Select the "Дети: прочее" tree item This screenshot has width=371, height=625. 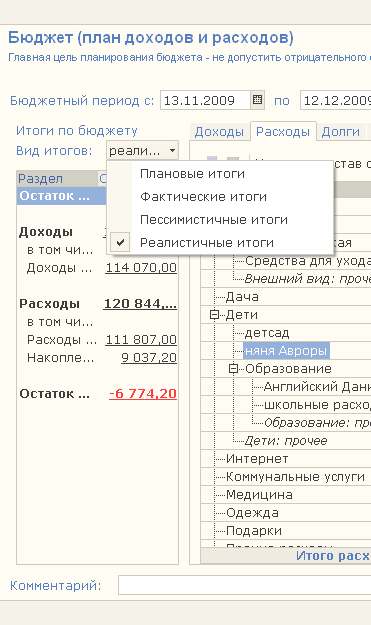(x=286, y=440)
